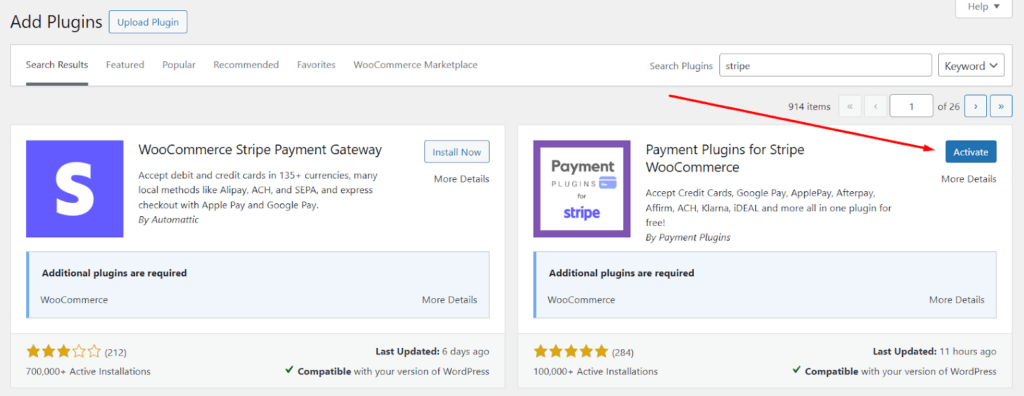Click the three-star rating on Stripe Gateway
The image size is (1024, 396).
[x=64, y=352]
